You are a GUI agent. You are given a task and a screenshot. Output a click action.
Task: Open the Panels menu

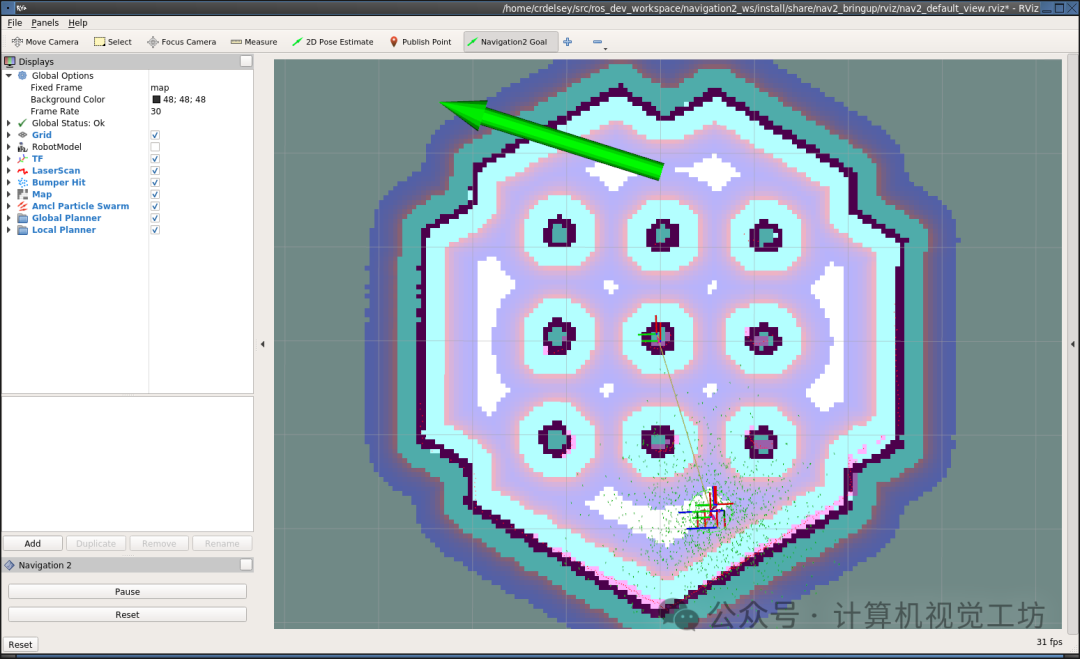(45, 23)
